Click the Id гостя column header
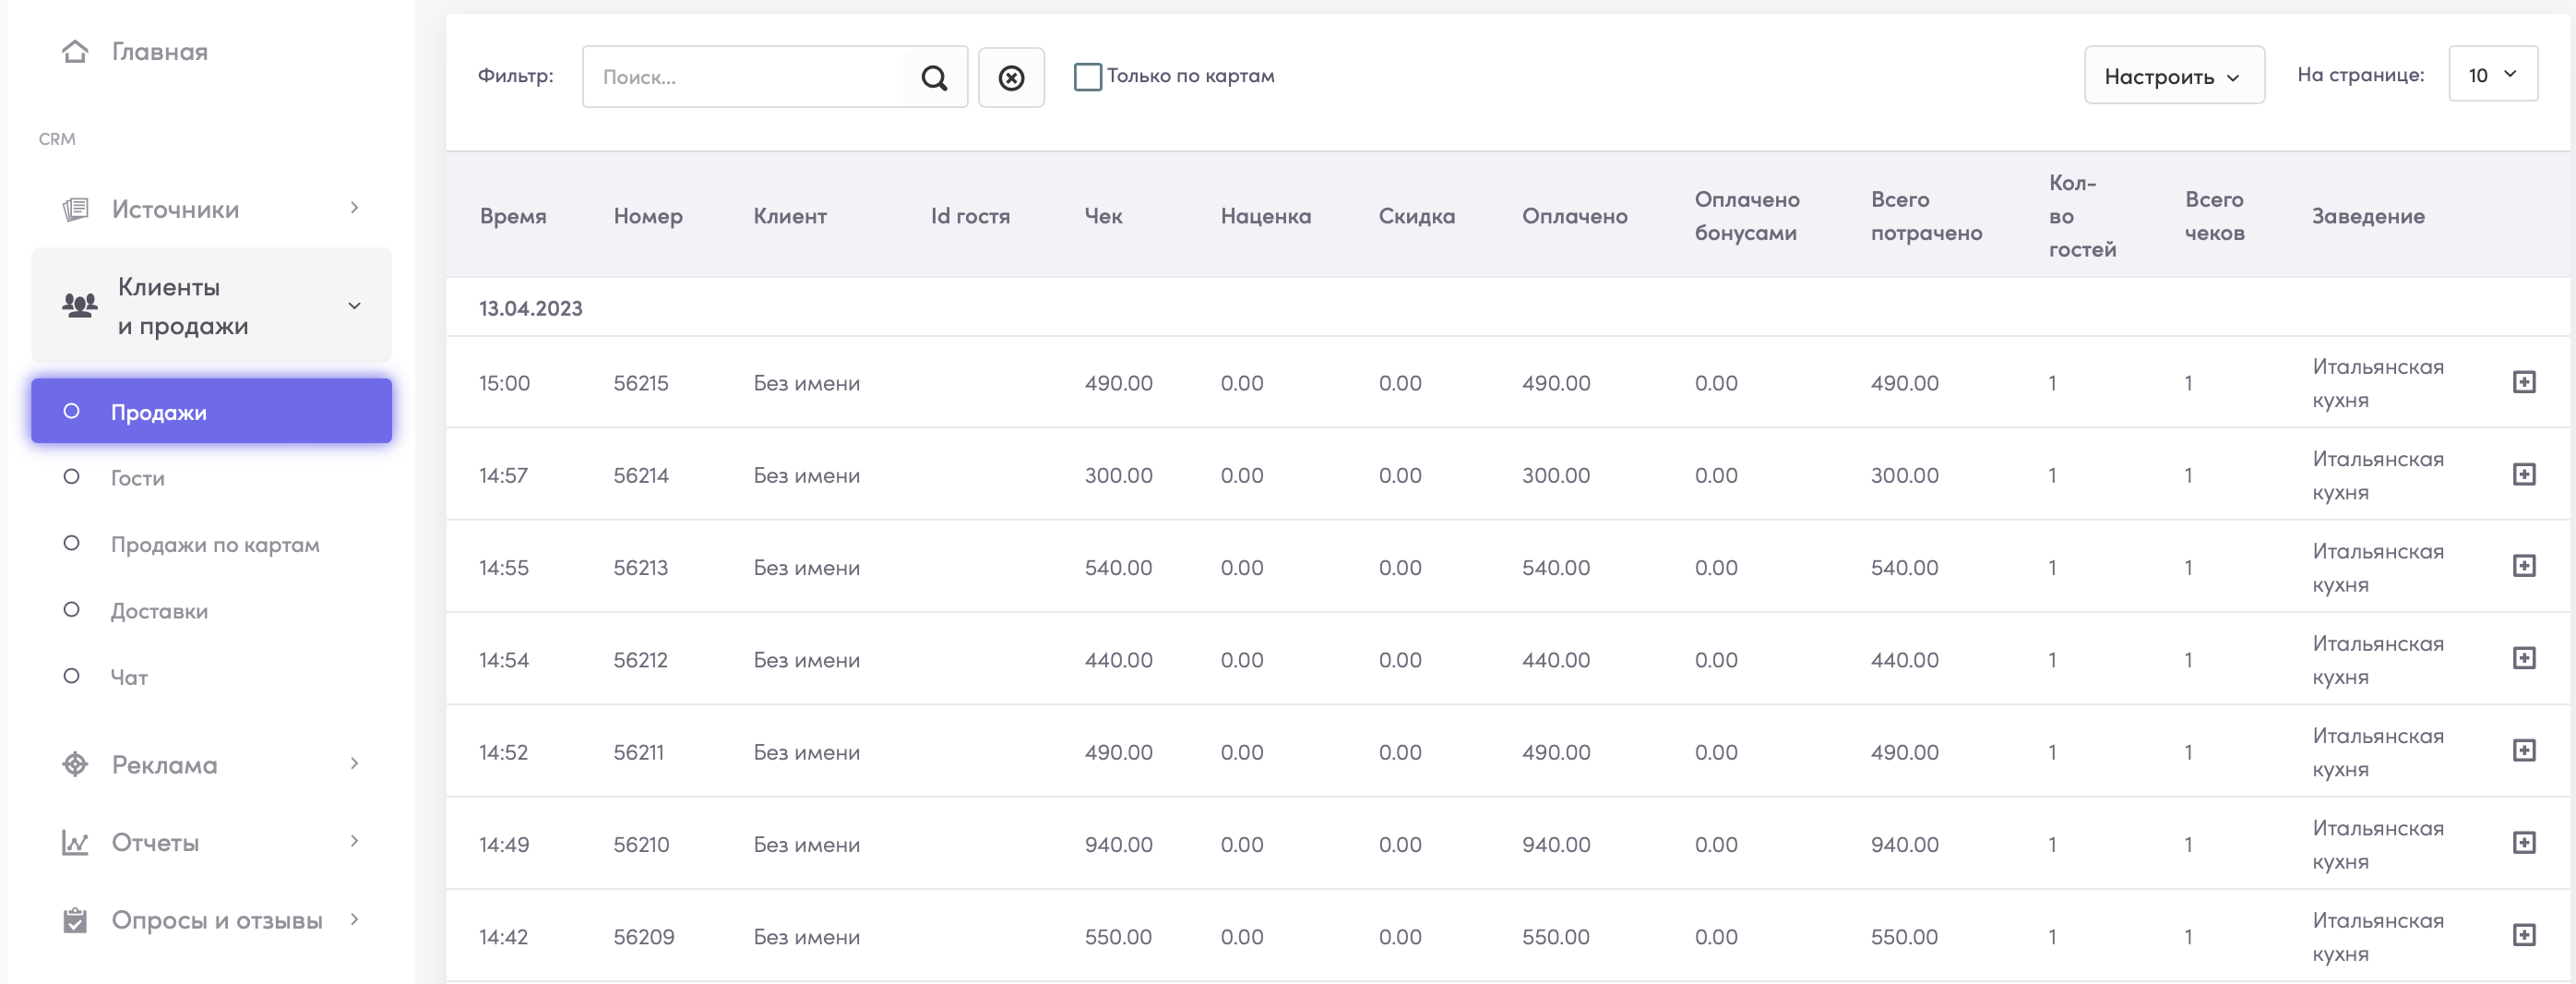This screenshot has width=2576, height=984. point(970,216)
